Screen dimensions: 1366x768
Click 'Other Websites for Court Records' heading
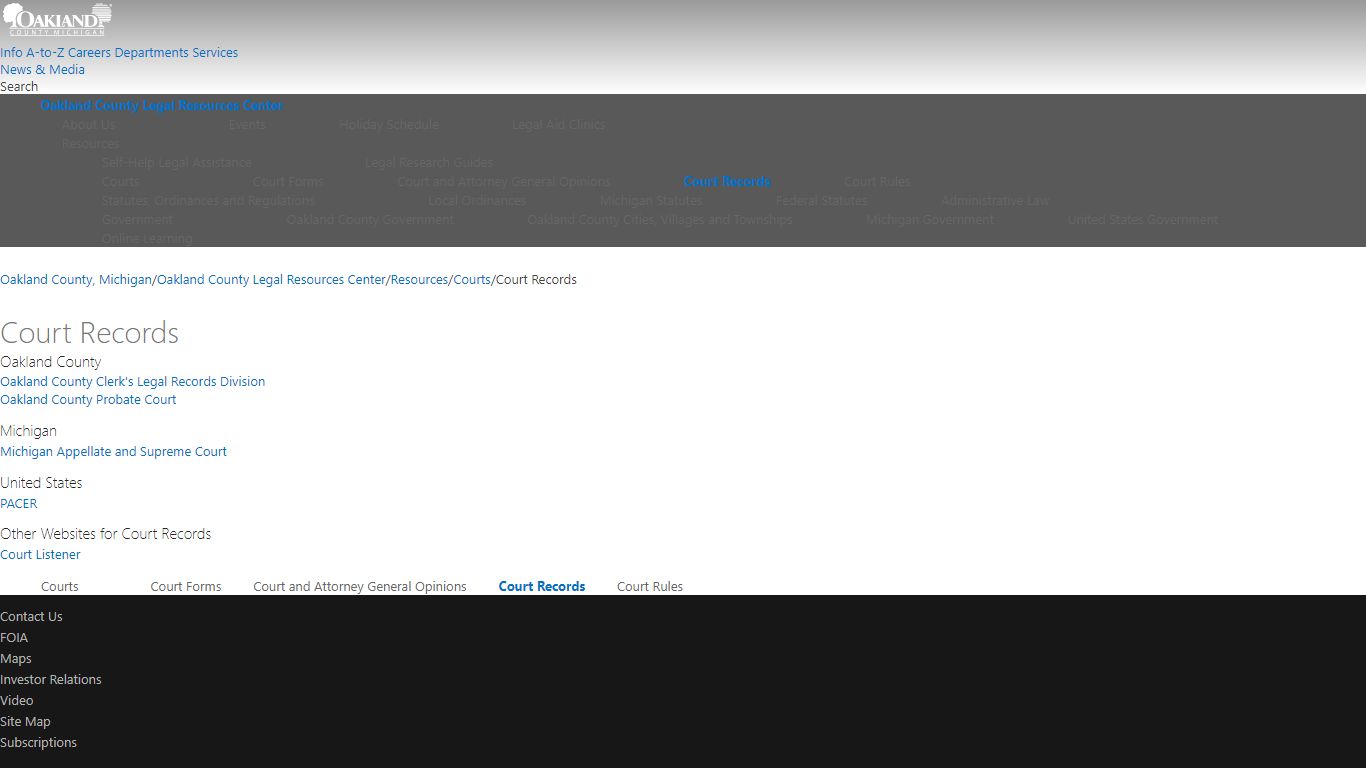click(x=106, y=534)
